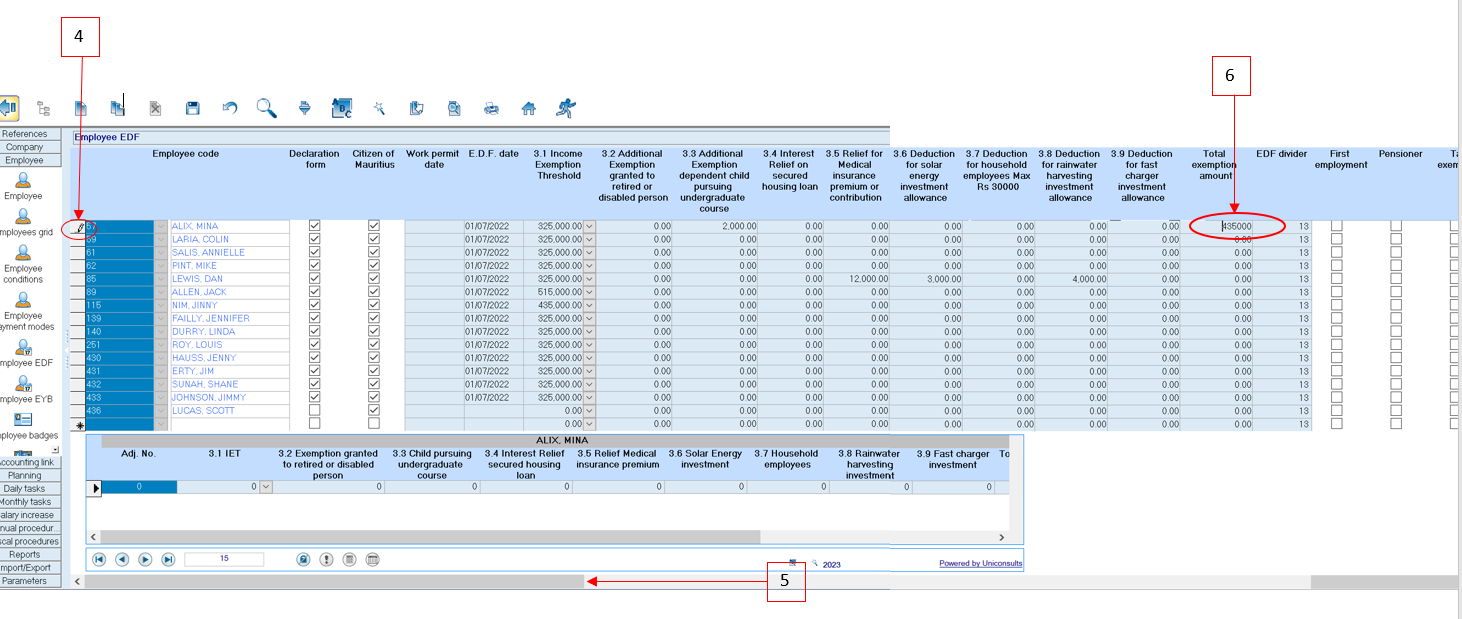Click the filter funnel icon

click(x=305, y=108)
